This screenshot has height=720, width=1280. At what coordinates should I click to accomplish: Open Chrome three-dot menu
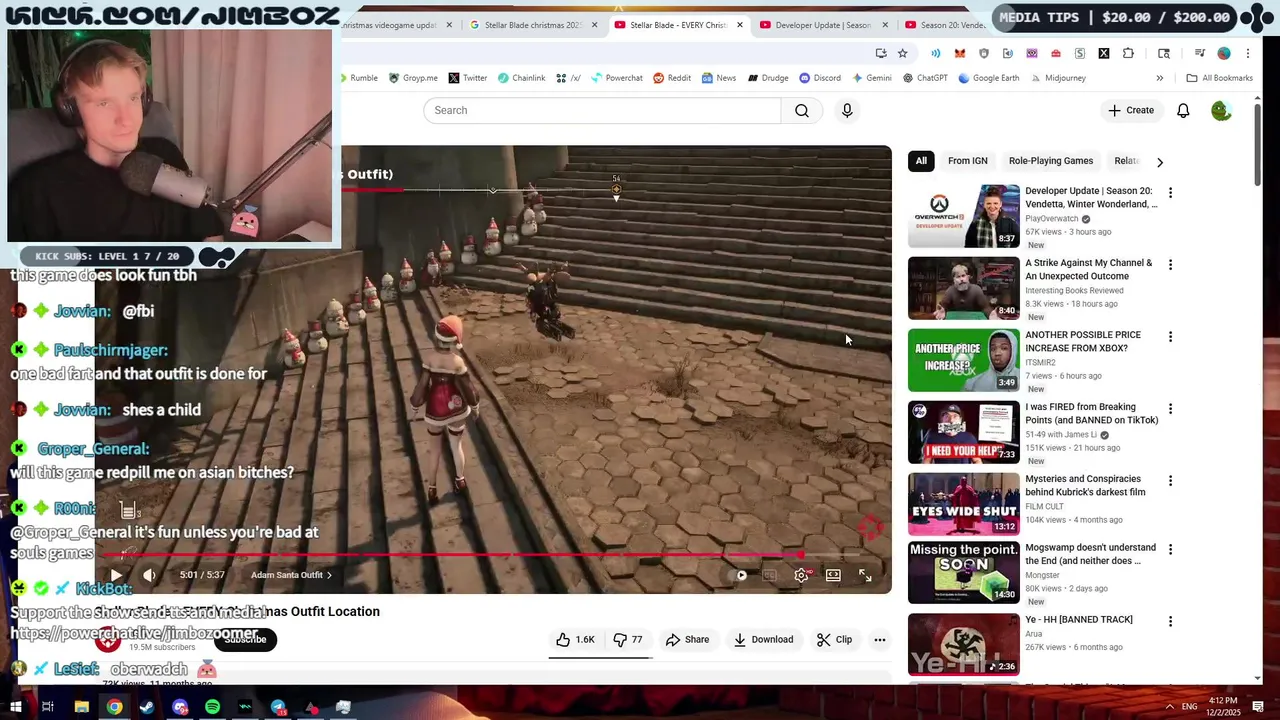[1248, 53]
